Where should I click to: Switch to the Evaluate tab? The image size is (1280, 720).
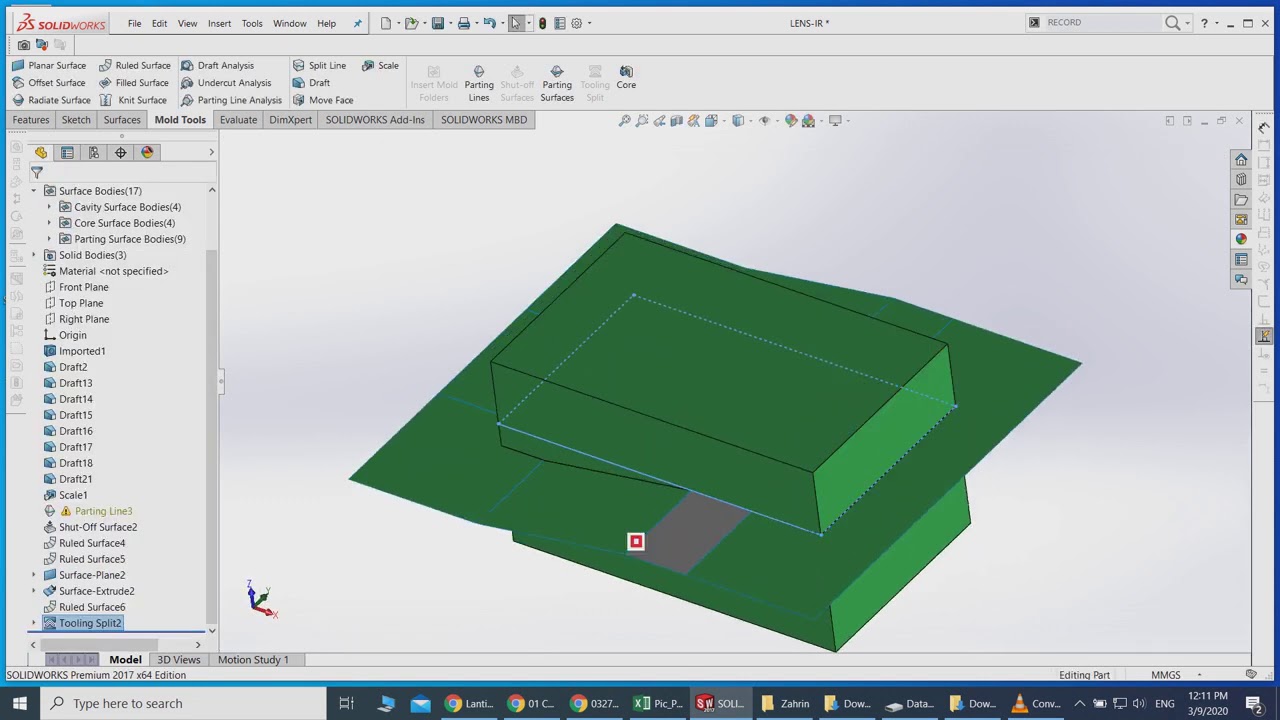click(238, 120)
